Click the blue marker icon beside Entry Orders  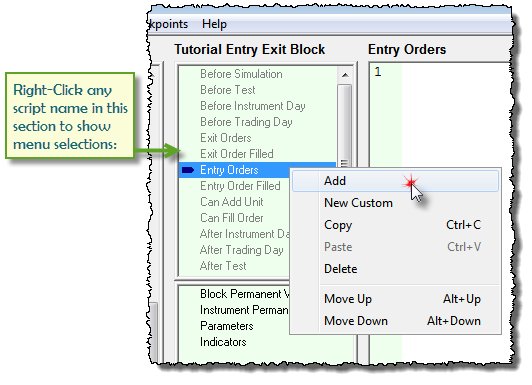coord(188,170)
